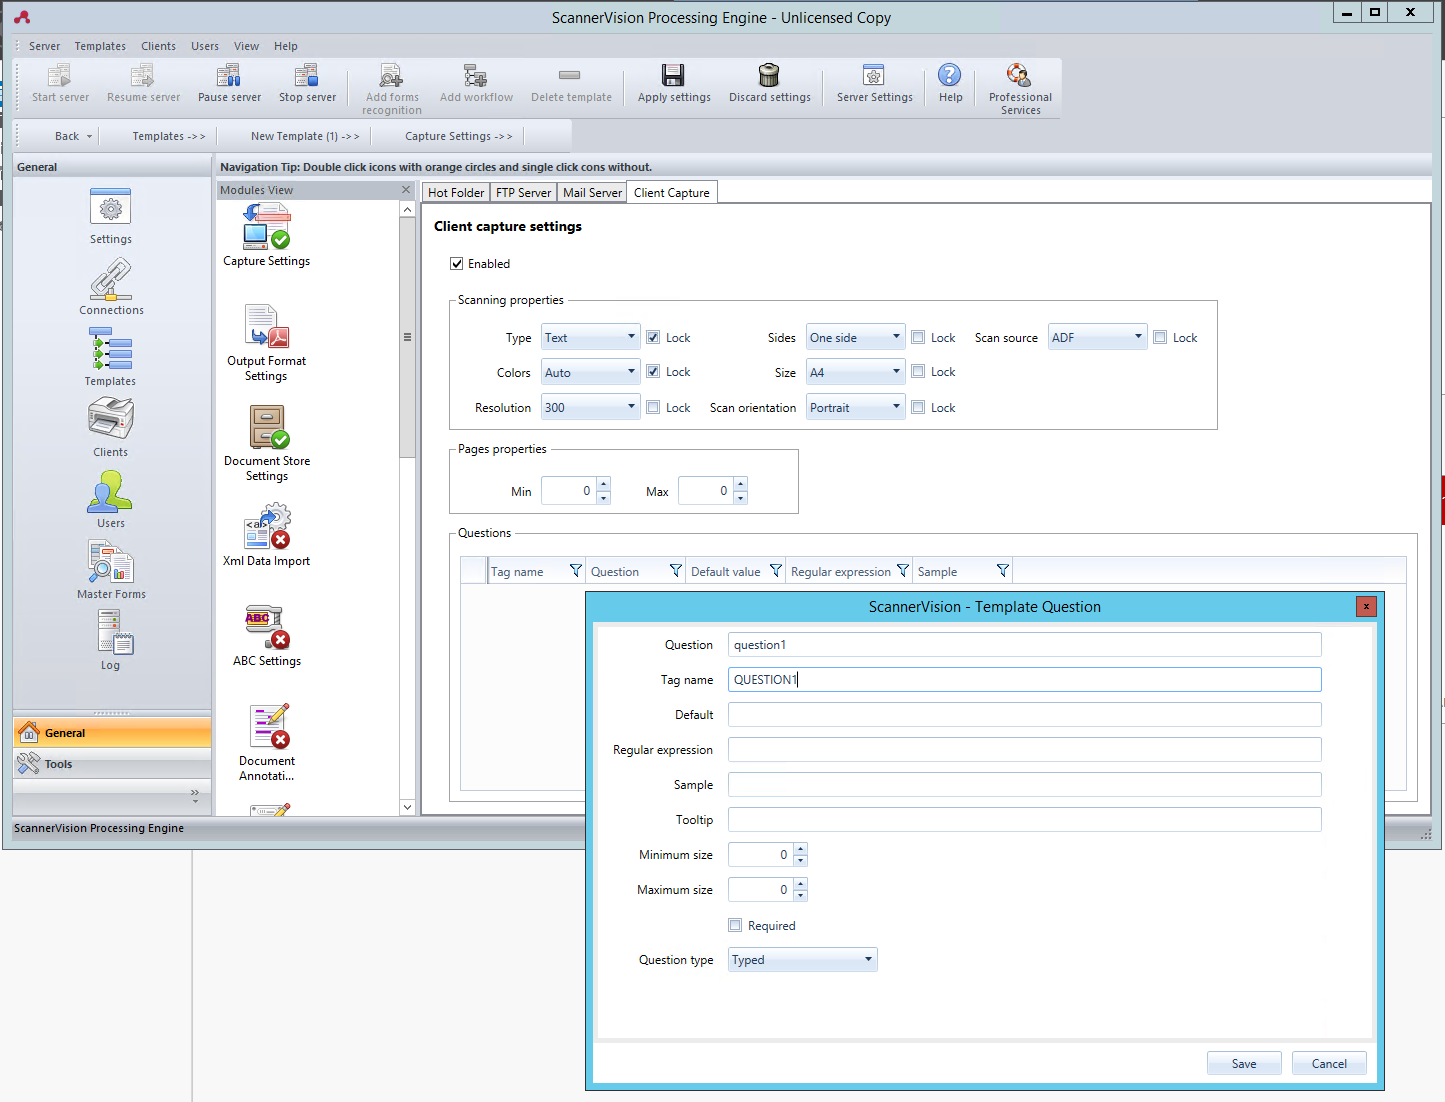Switch to the Hot Folder tab

point(455,192)
